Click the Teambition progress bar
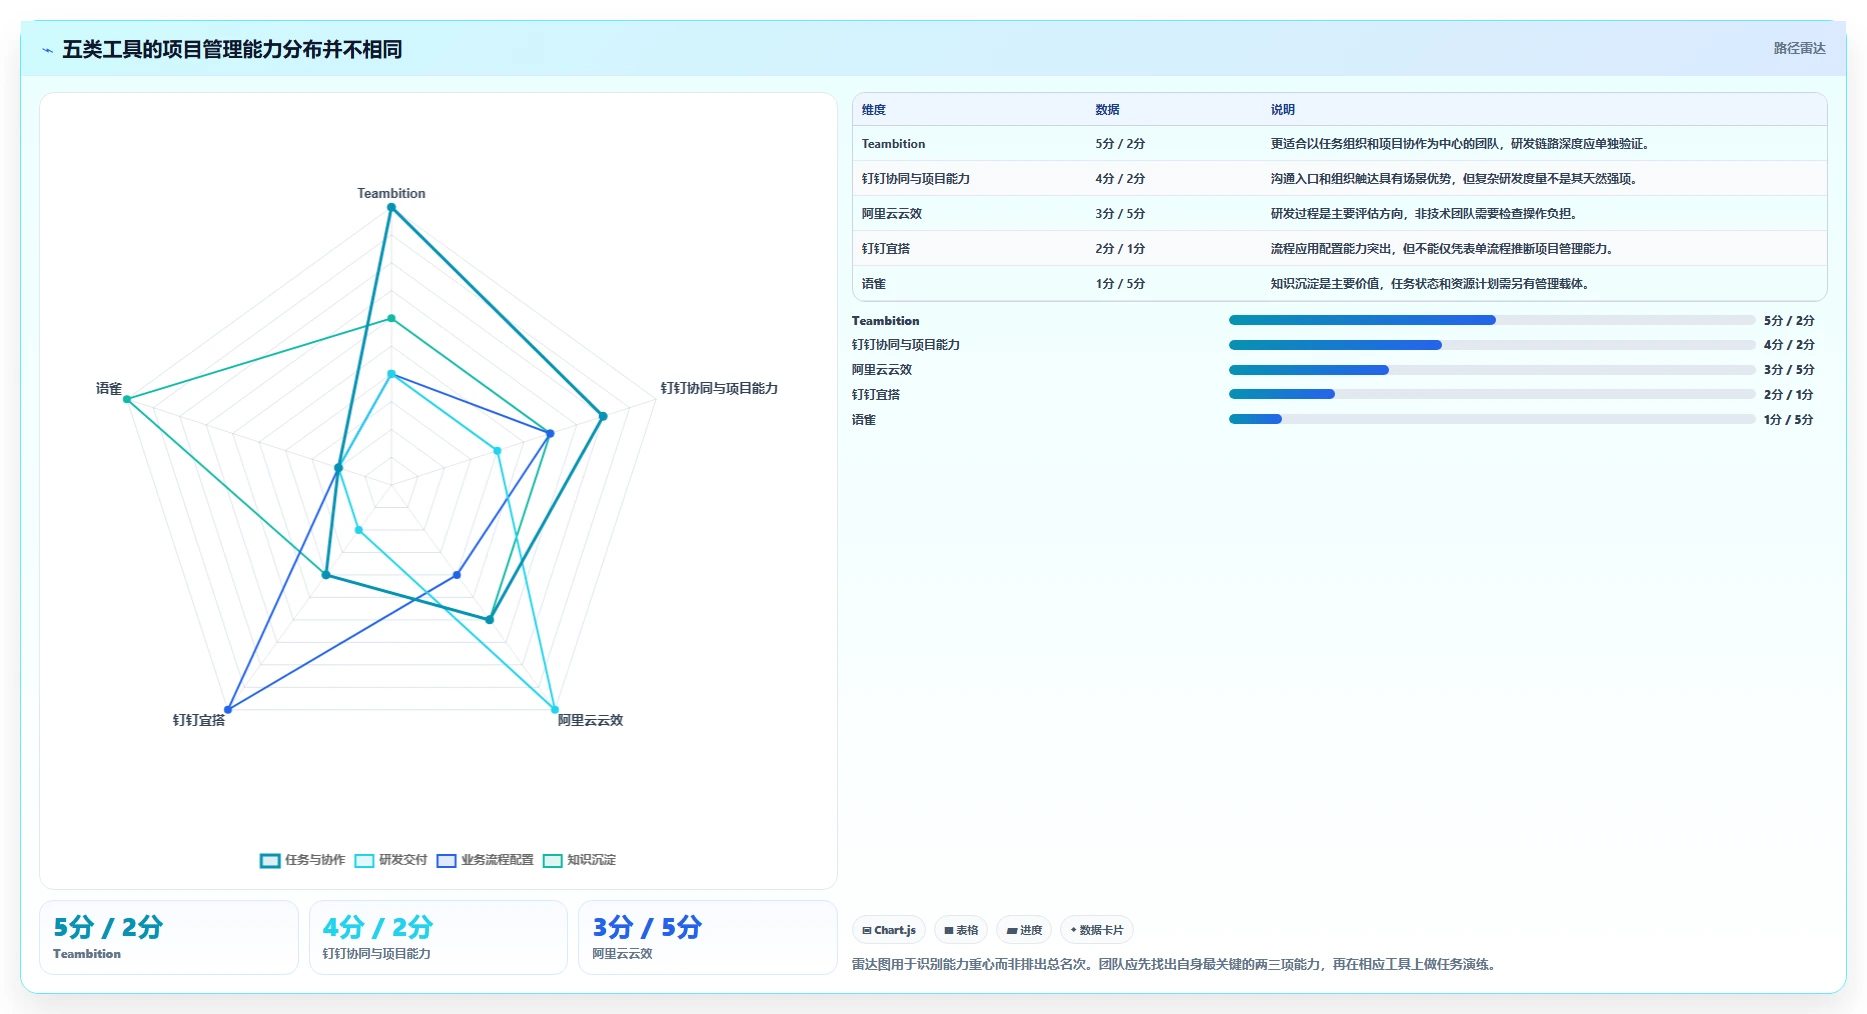Viewport: 1867px width, 1014px height. coord(1491,320)
